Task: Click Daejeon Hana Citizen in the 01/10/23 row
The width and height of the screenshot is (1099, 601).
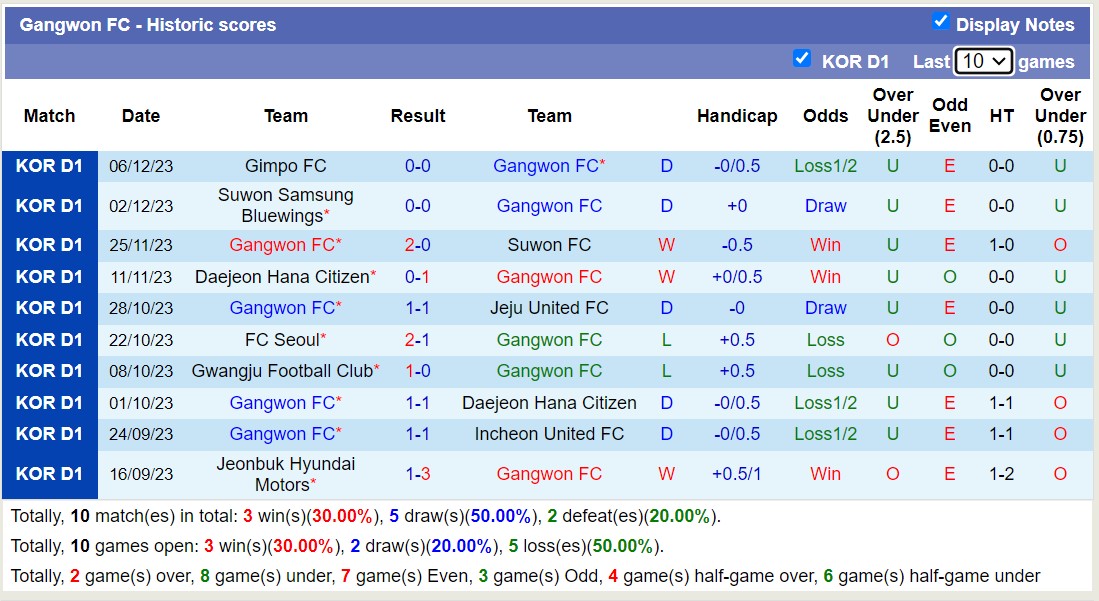Action: coord(550,403)
